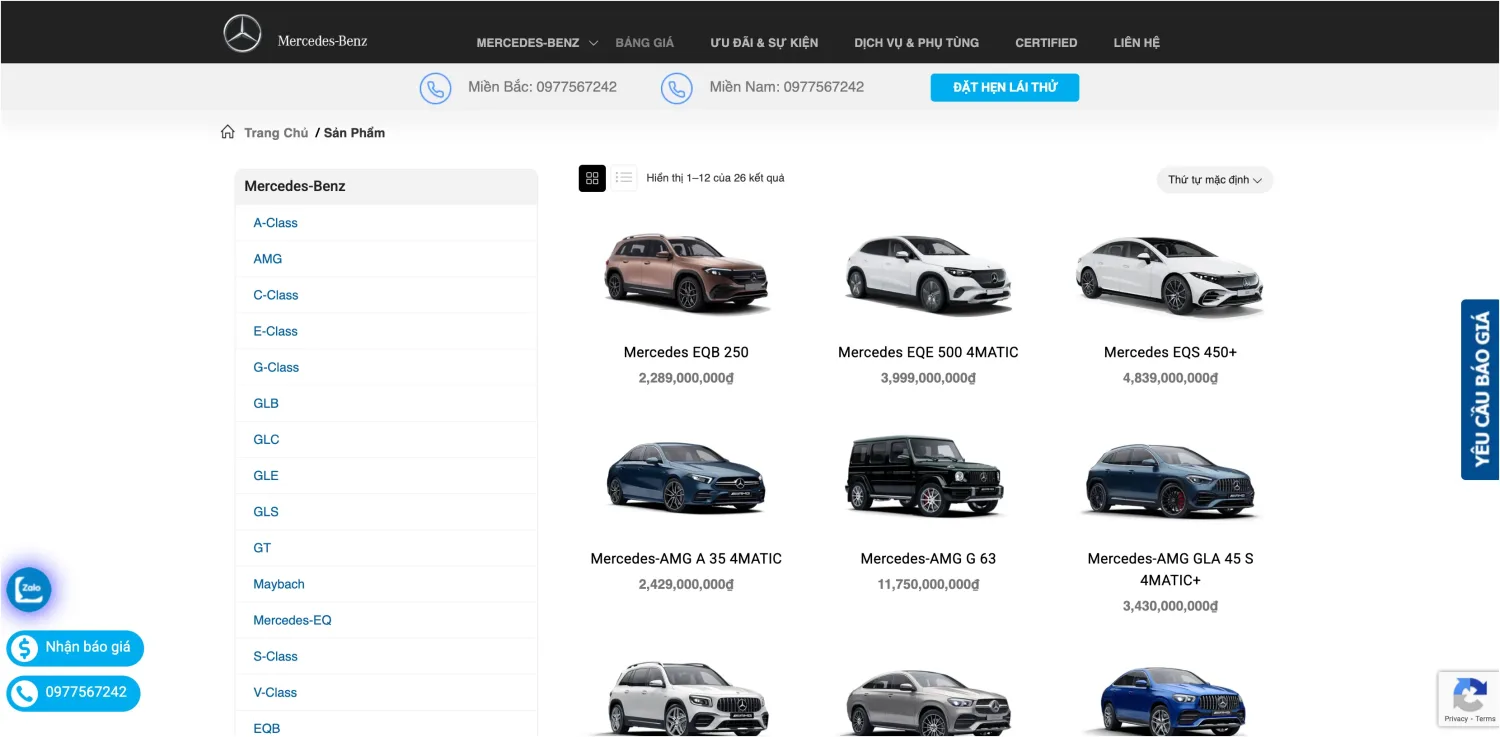The width and height of the screenshot is (1500, 737).
Task: Click Mercedes-Benz wordmark text
Action: 322,41
